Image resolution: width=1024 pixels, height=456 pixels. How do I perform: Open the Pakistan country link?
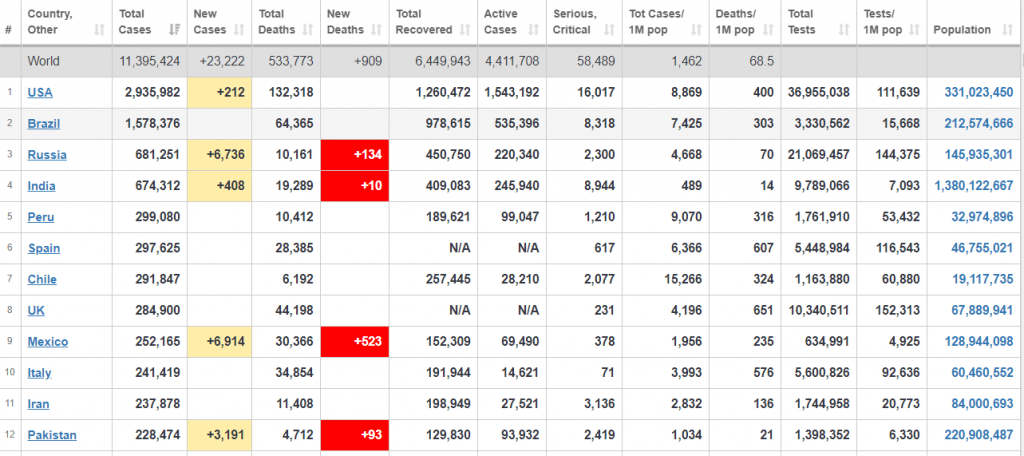(52, 435)
